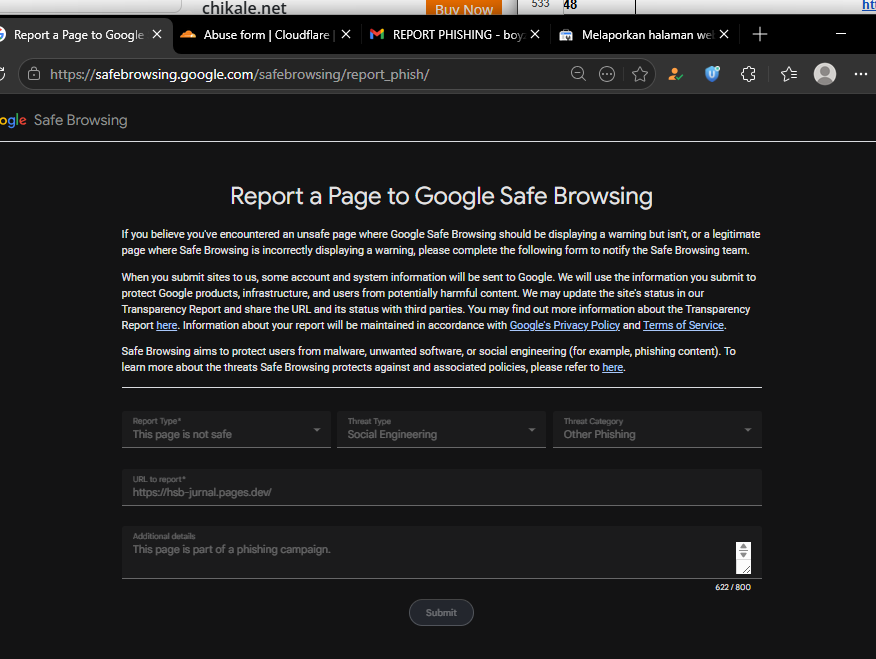Open the Threat Type dropdown
876x659 pixels.
click(x=441, y=429)
